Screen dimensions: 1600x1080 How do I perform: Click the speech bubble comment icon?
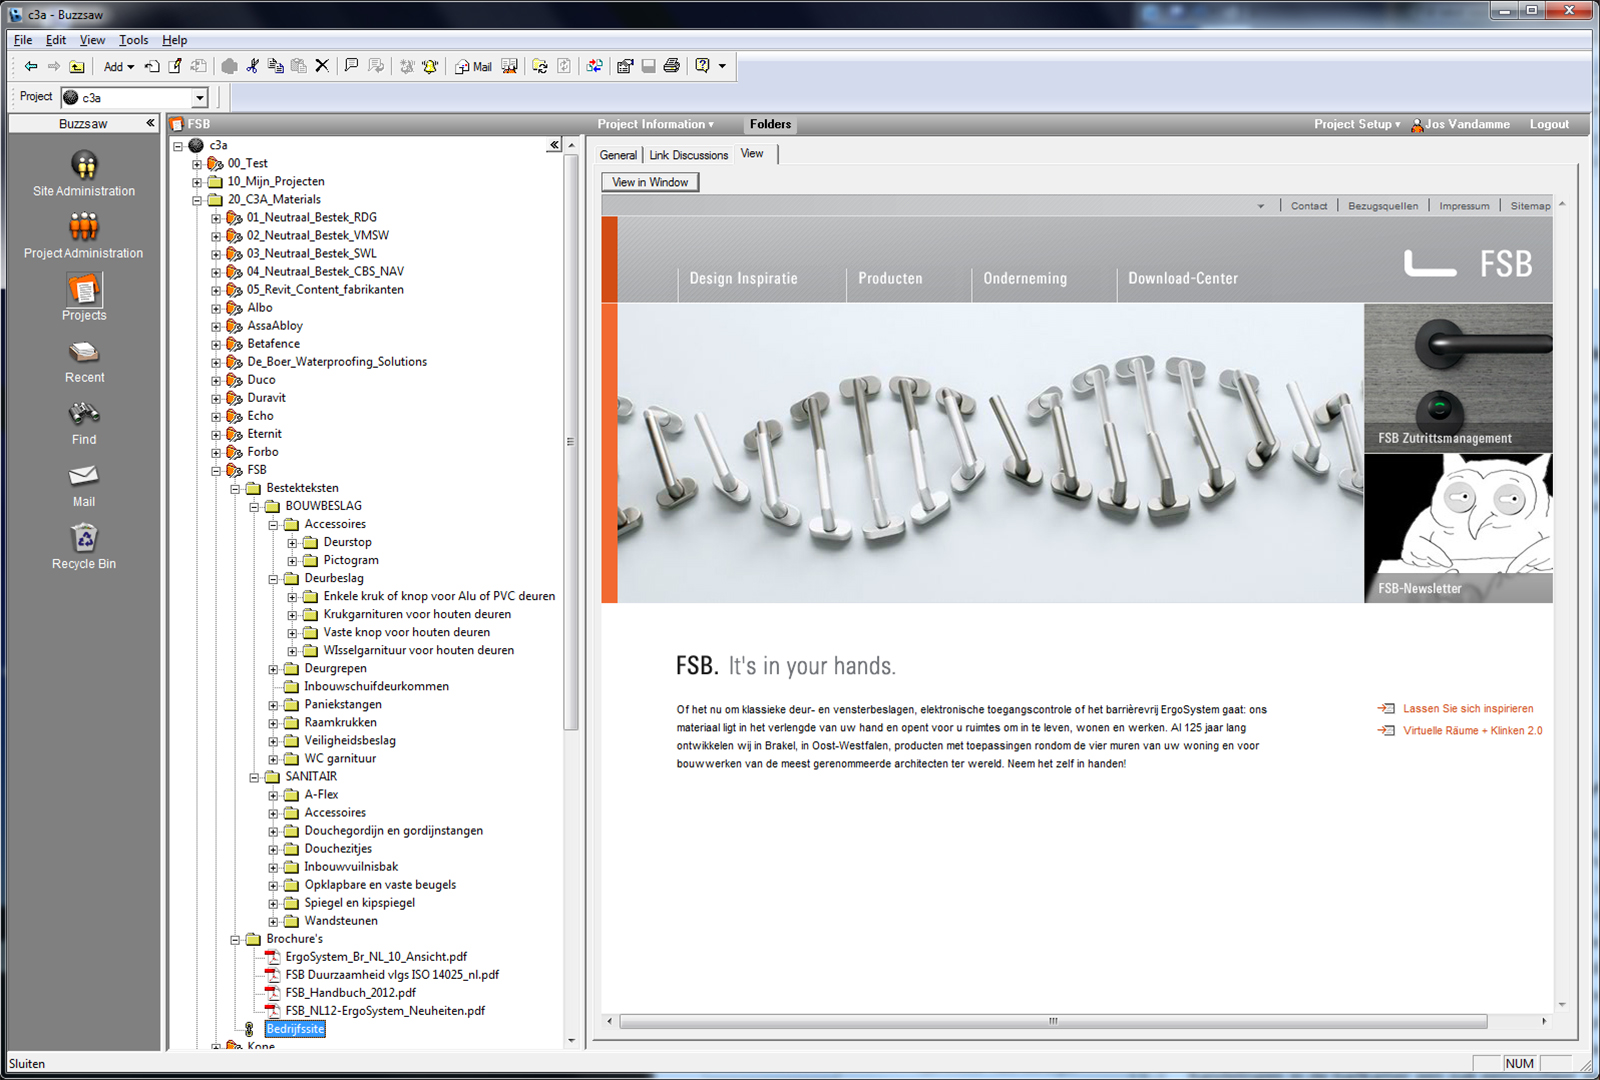click(x=351, y=66)
